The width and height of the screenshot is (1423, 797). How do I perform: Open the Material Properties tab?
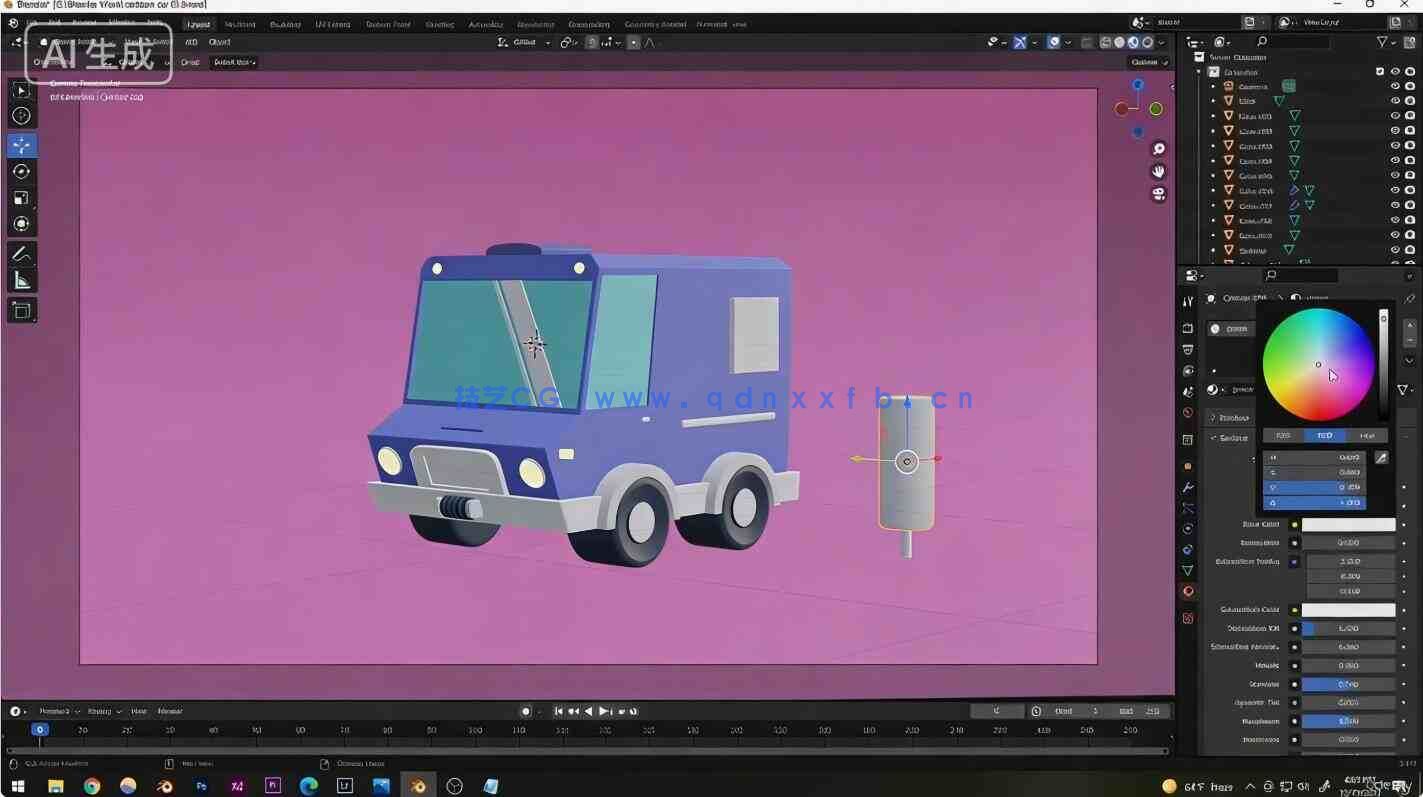click(1187, 591)
